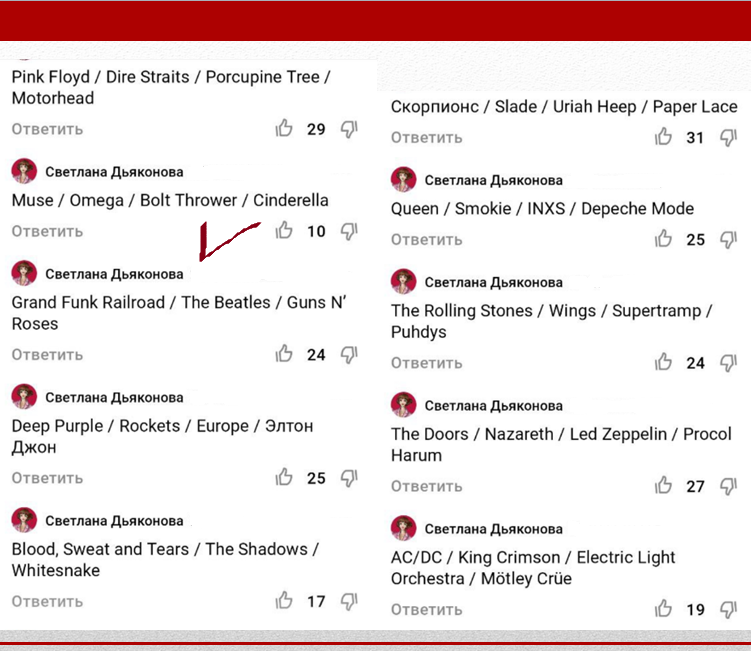Click Ответить under Blood, Sweat and Tears

coord(47,601)
